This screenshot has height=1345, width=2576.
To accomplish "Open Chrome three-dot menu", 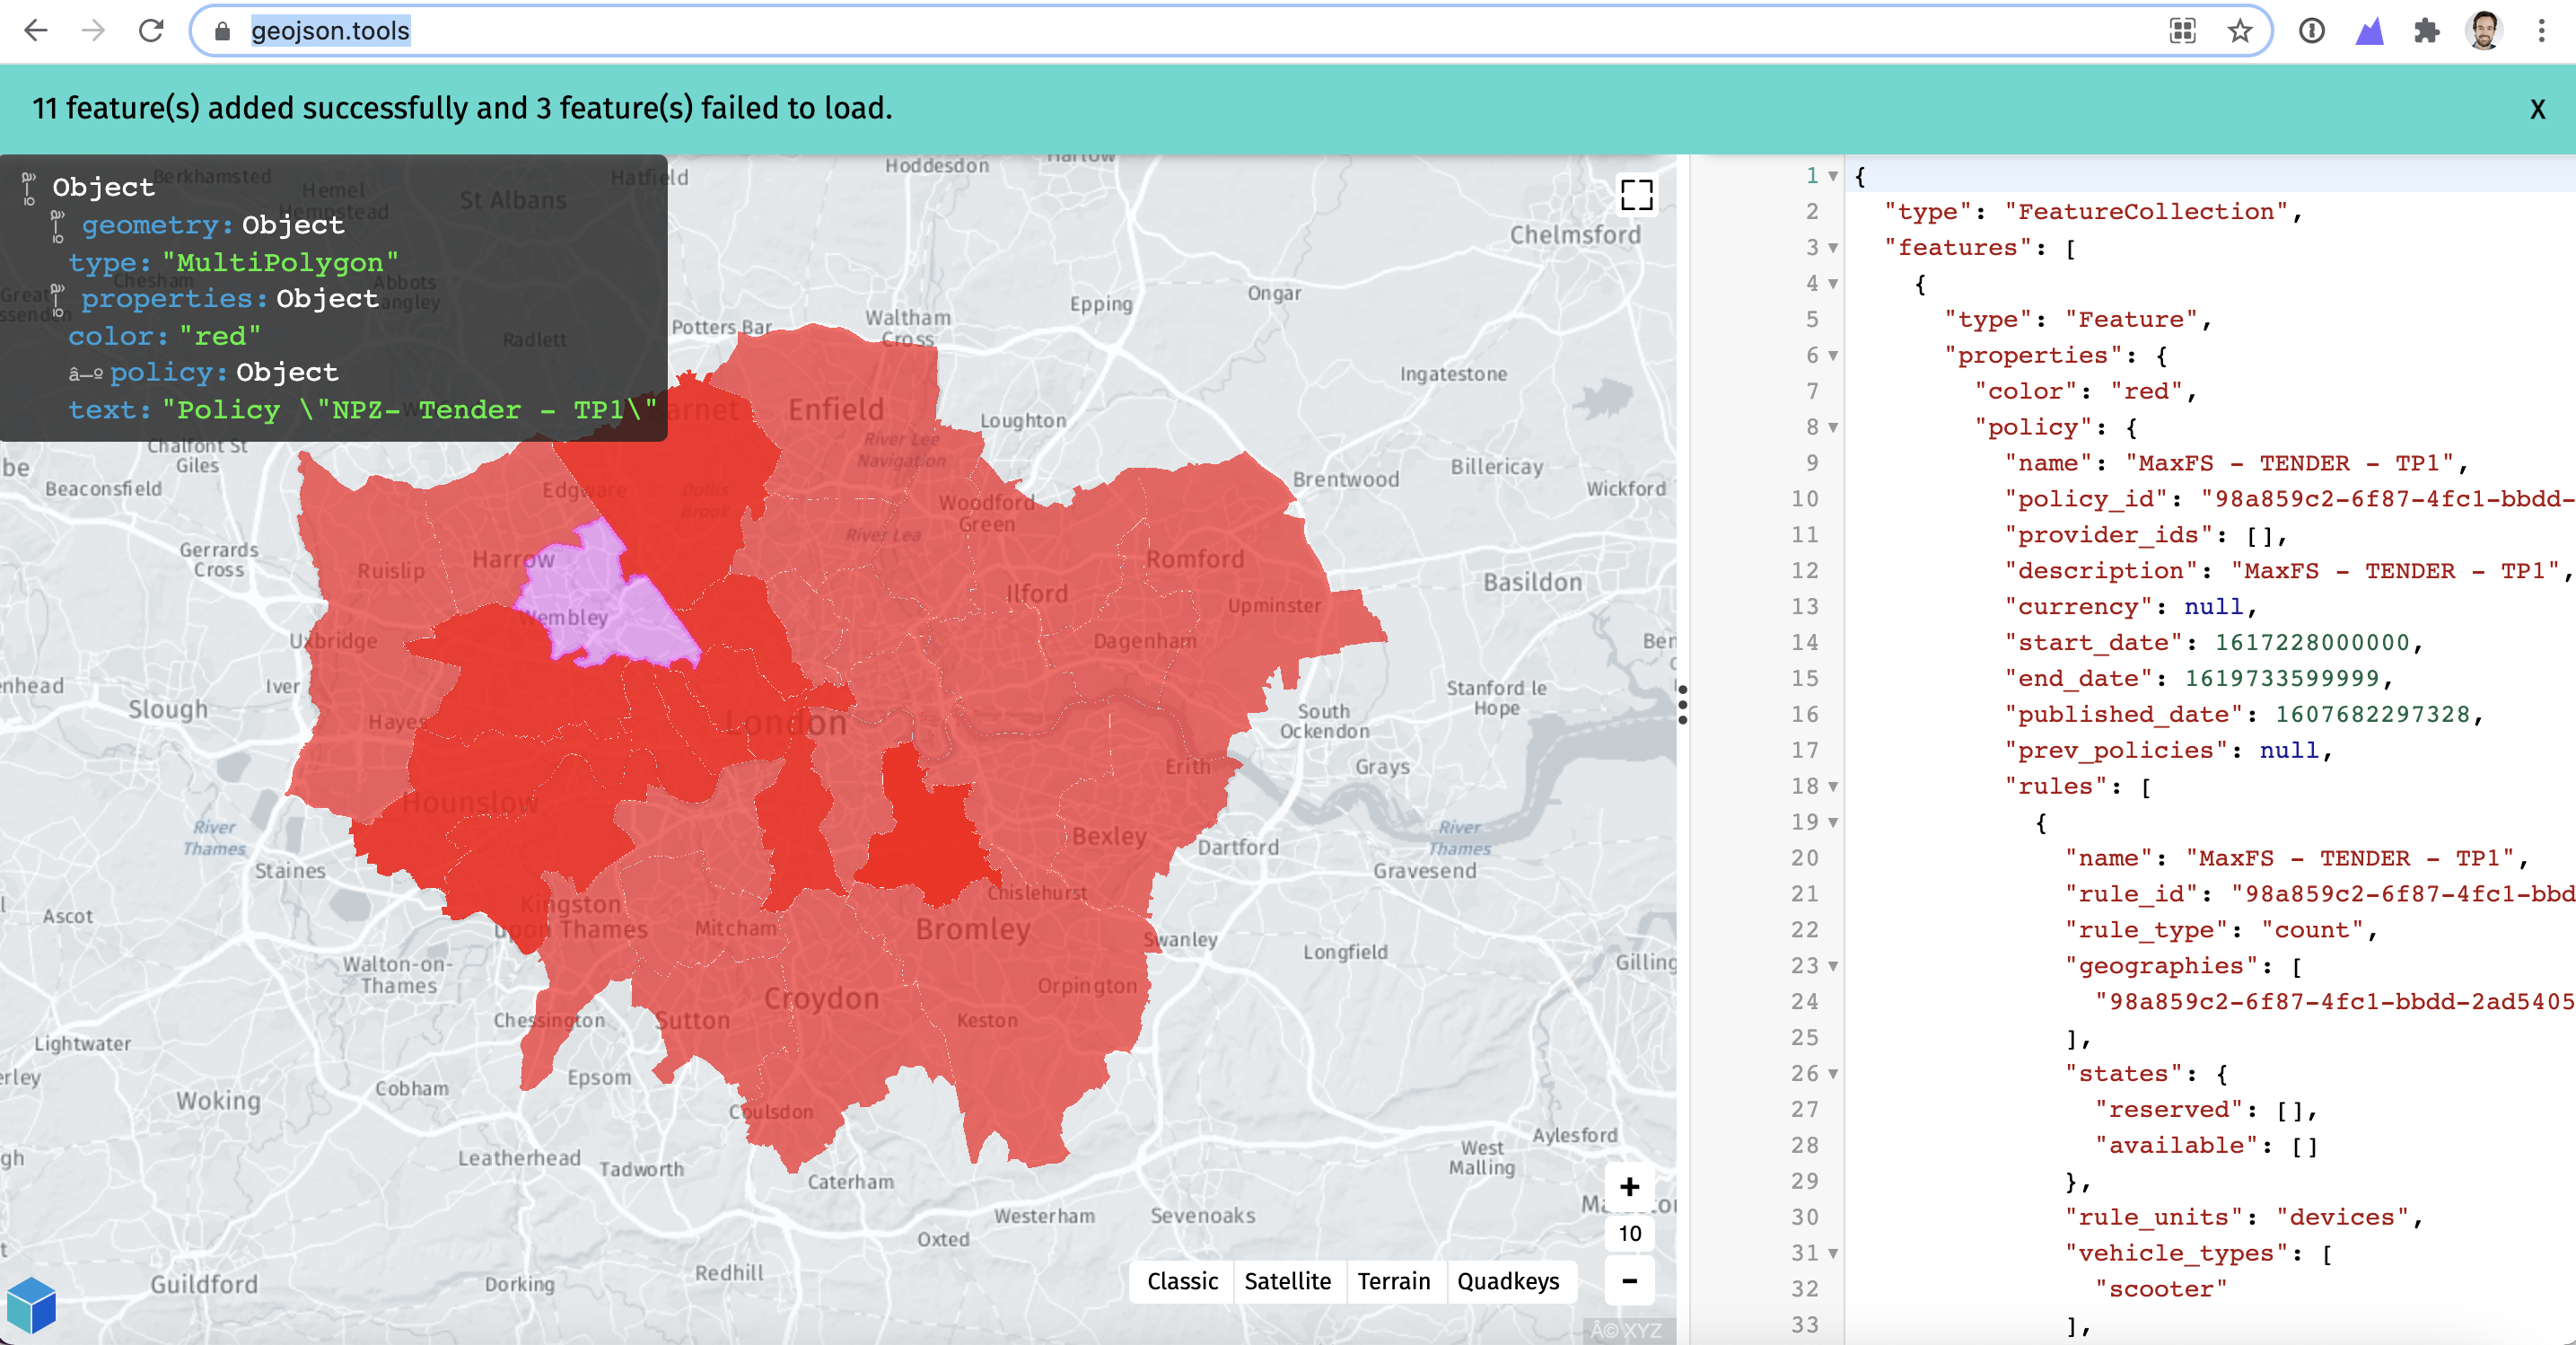I will (2541, 31).
